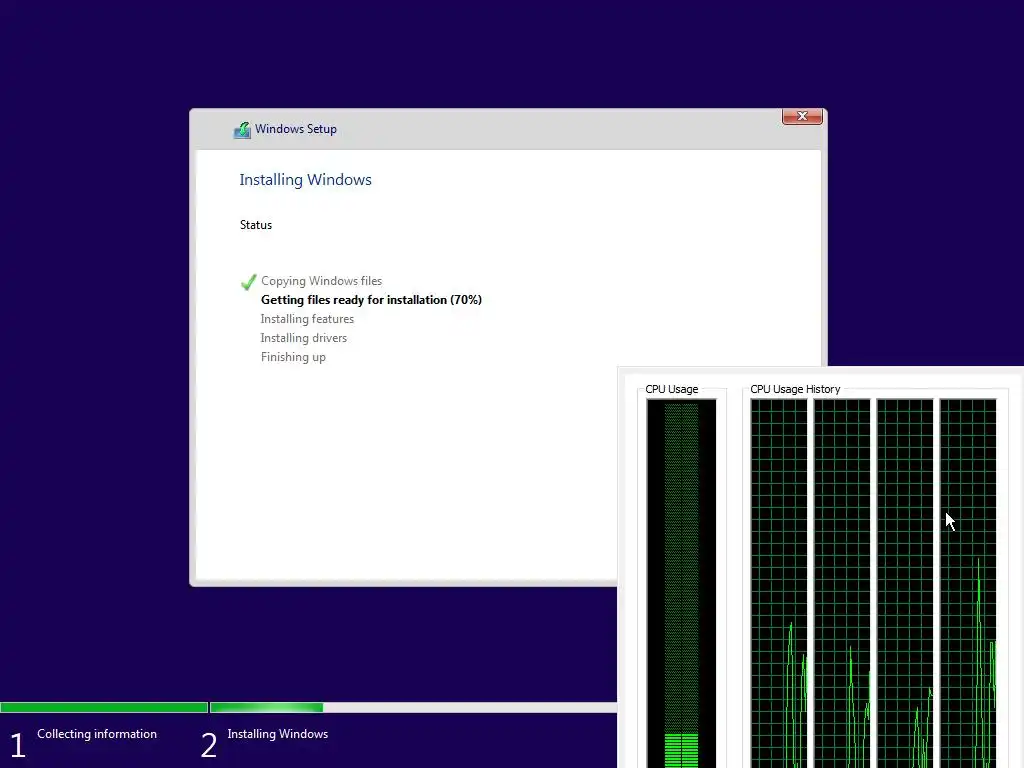Select the 'Copying Windows files' status line
This screenshot has height=768, width=1024.
[x=321, y=281]
